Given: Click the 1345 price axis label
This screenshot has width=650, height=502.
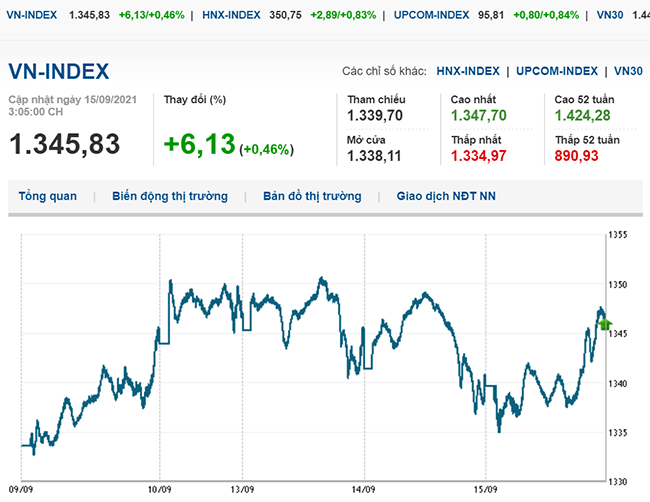Looking at the screenshot, I should tap(618, 334).
